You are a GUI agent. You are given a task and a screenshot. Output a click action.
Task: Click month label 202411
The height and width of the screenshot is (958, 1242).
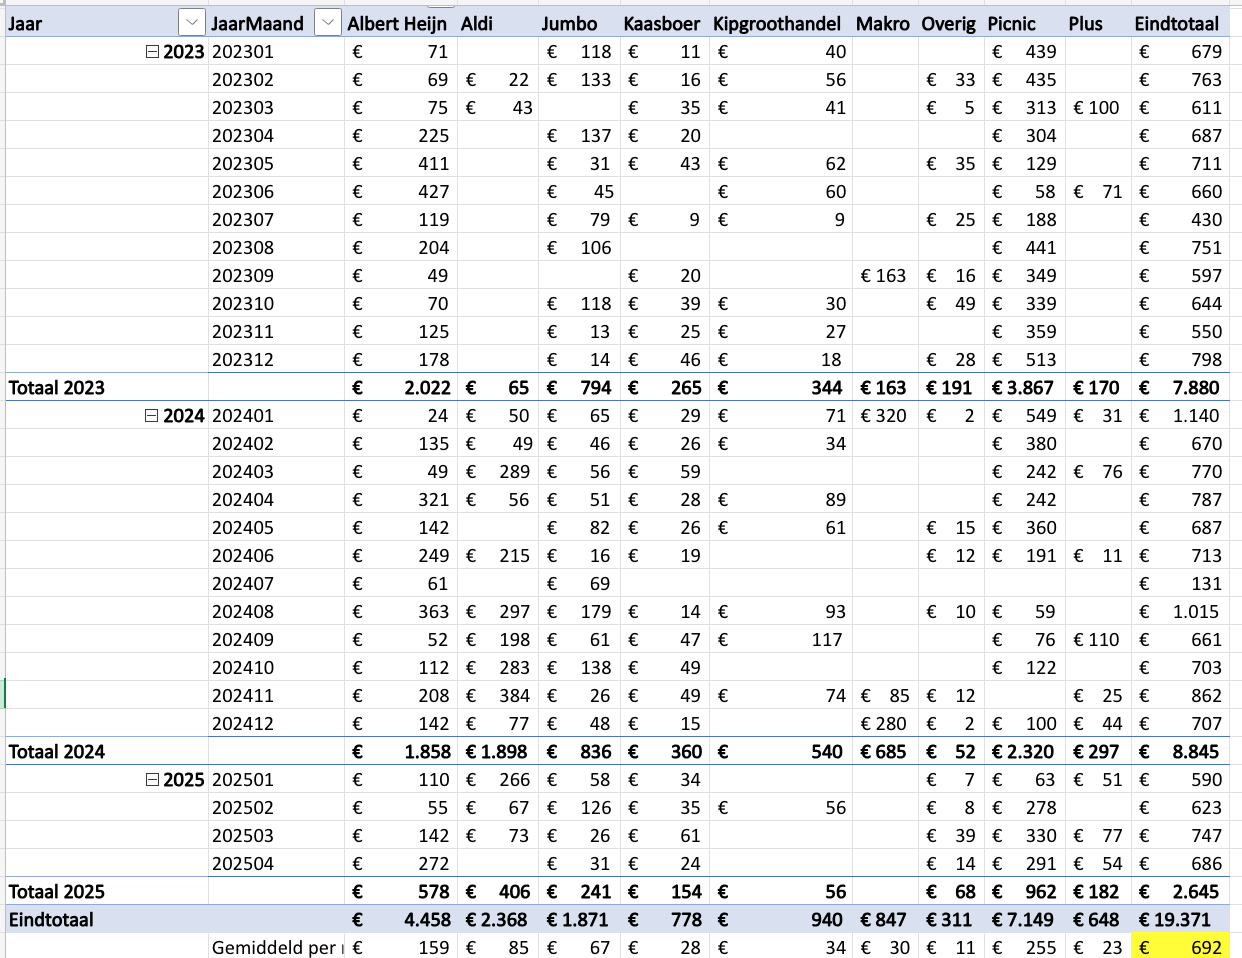[x=243, y=696]
